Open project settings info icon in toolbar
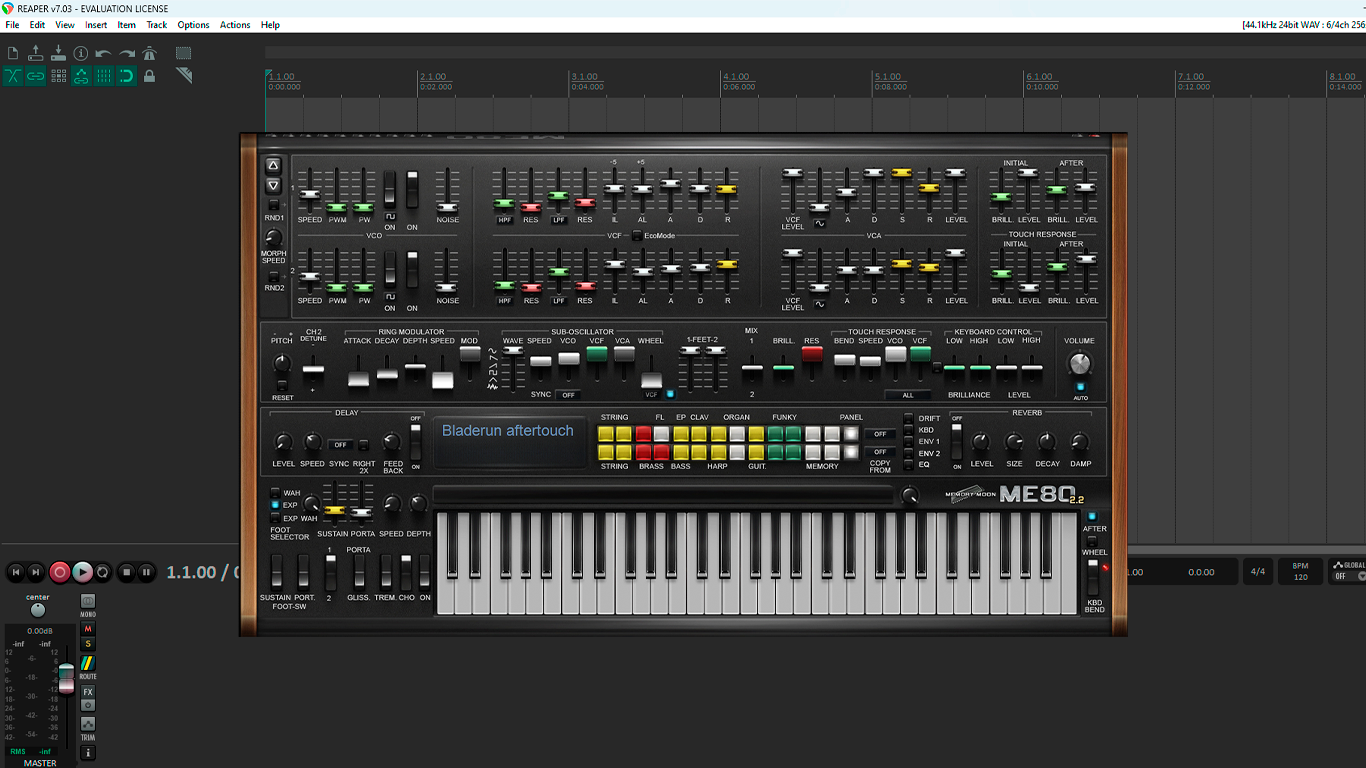The height and width of the screenshot is (768, 1366). pyautogui.click(x=81, y=53)
